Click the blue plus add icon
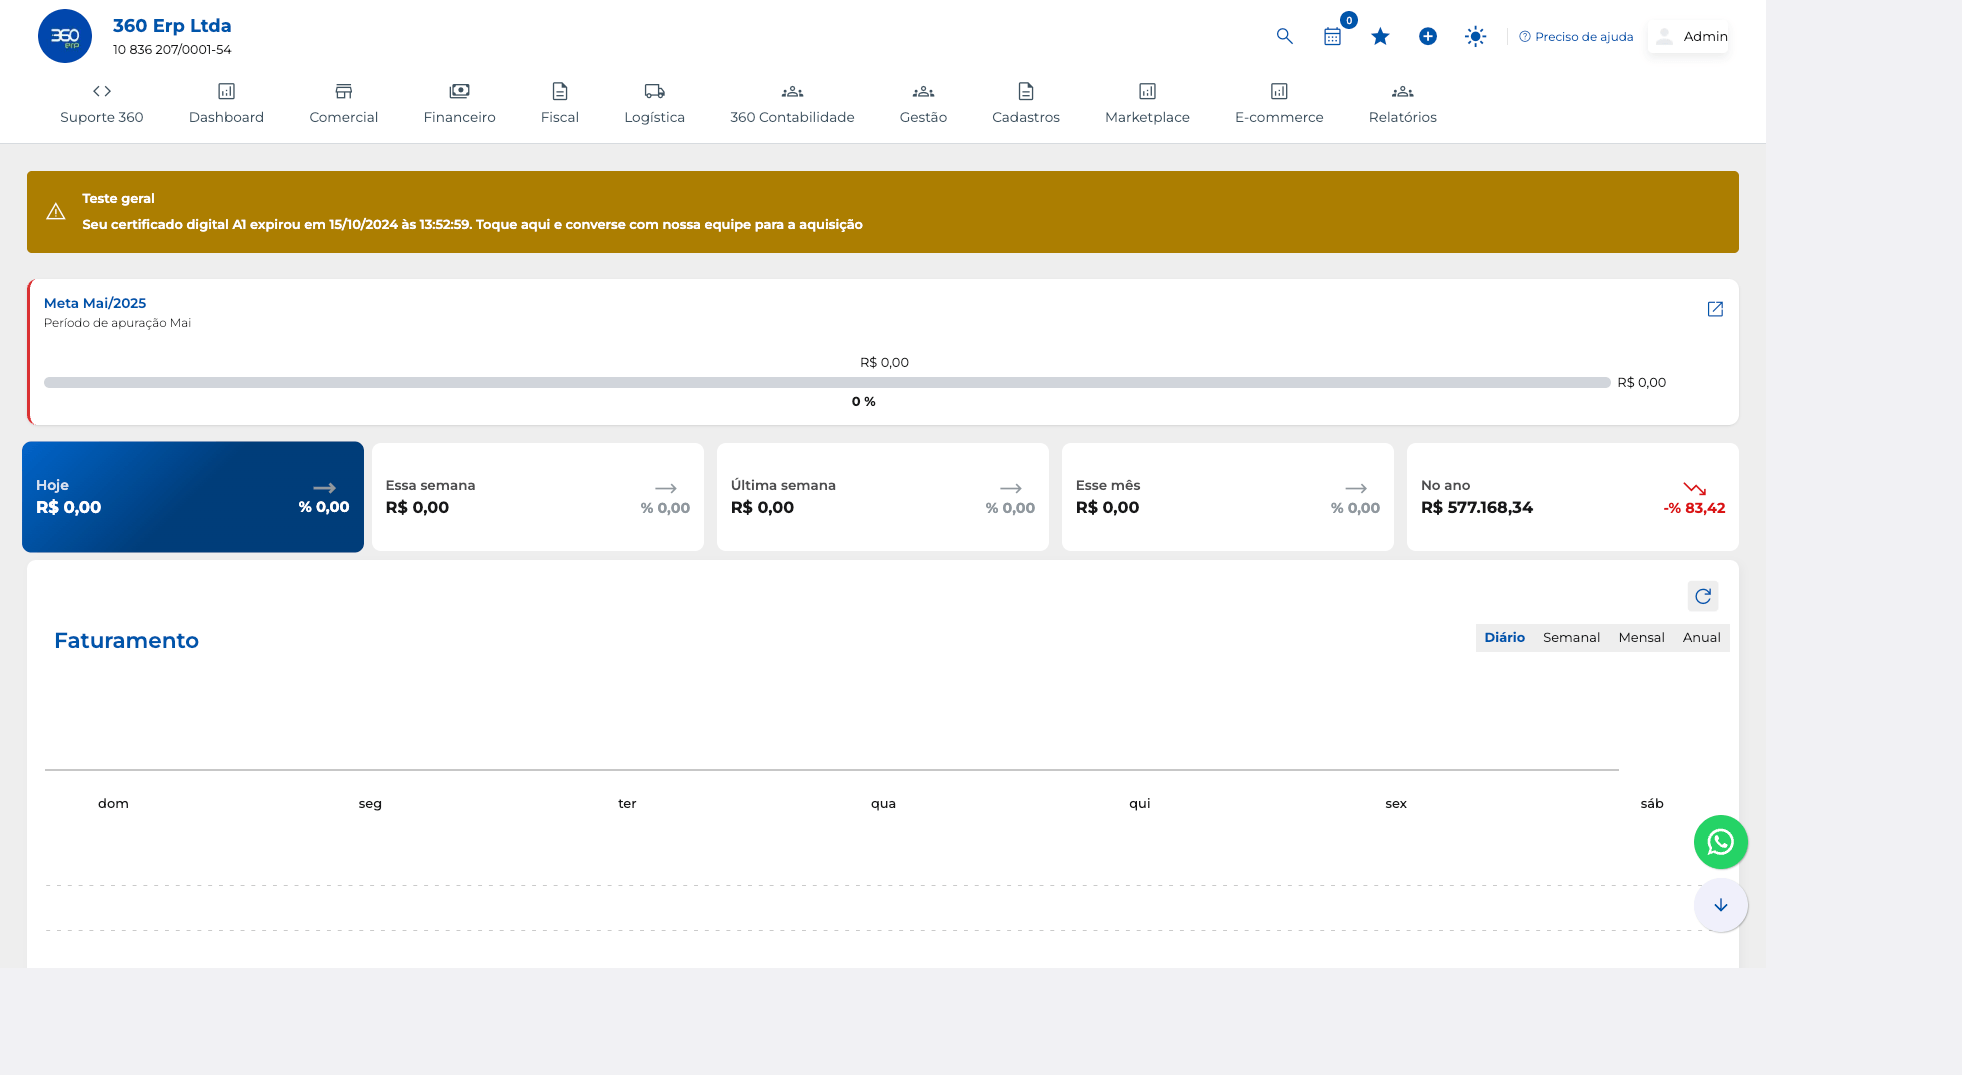Viewport: 1962px width, 1075px height. click(1428, 36)
